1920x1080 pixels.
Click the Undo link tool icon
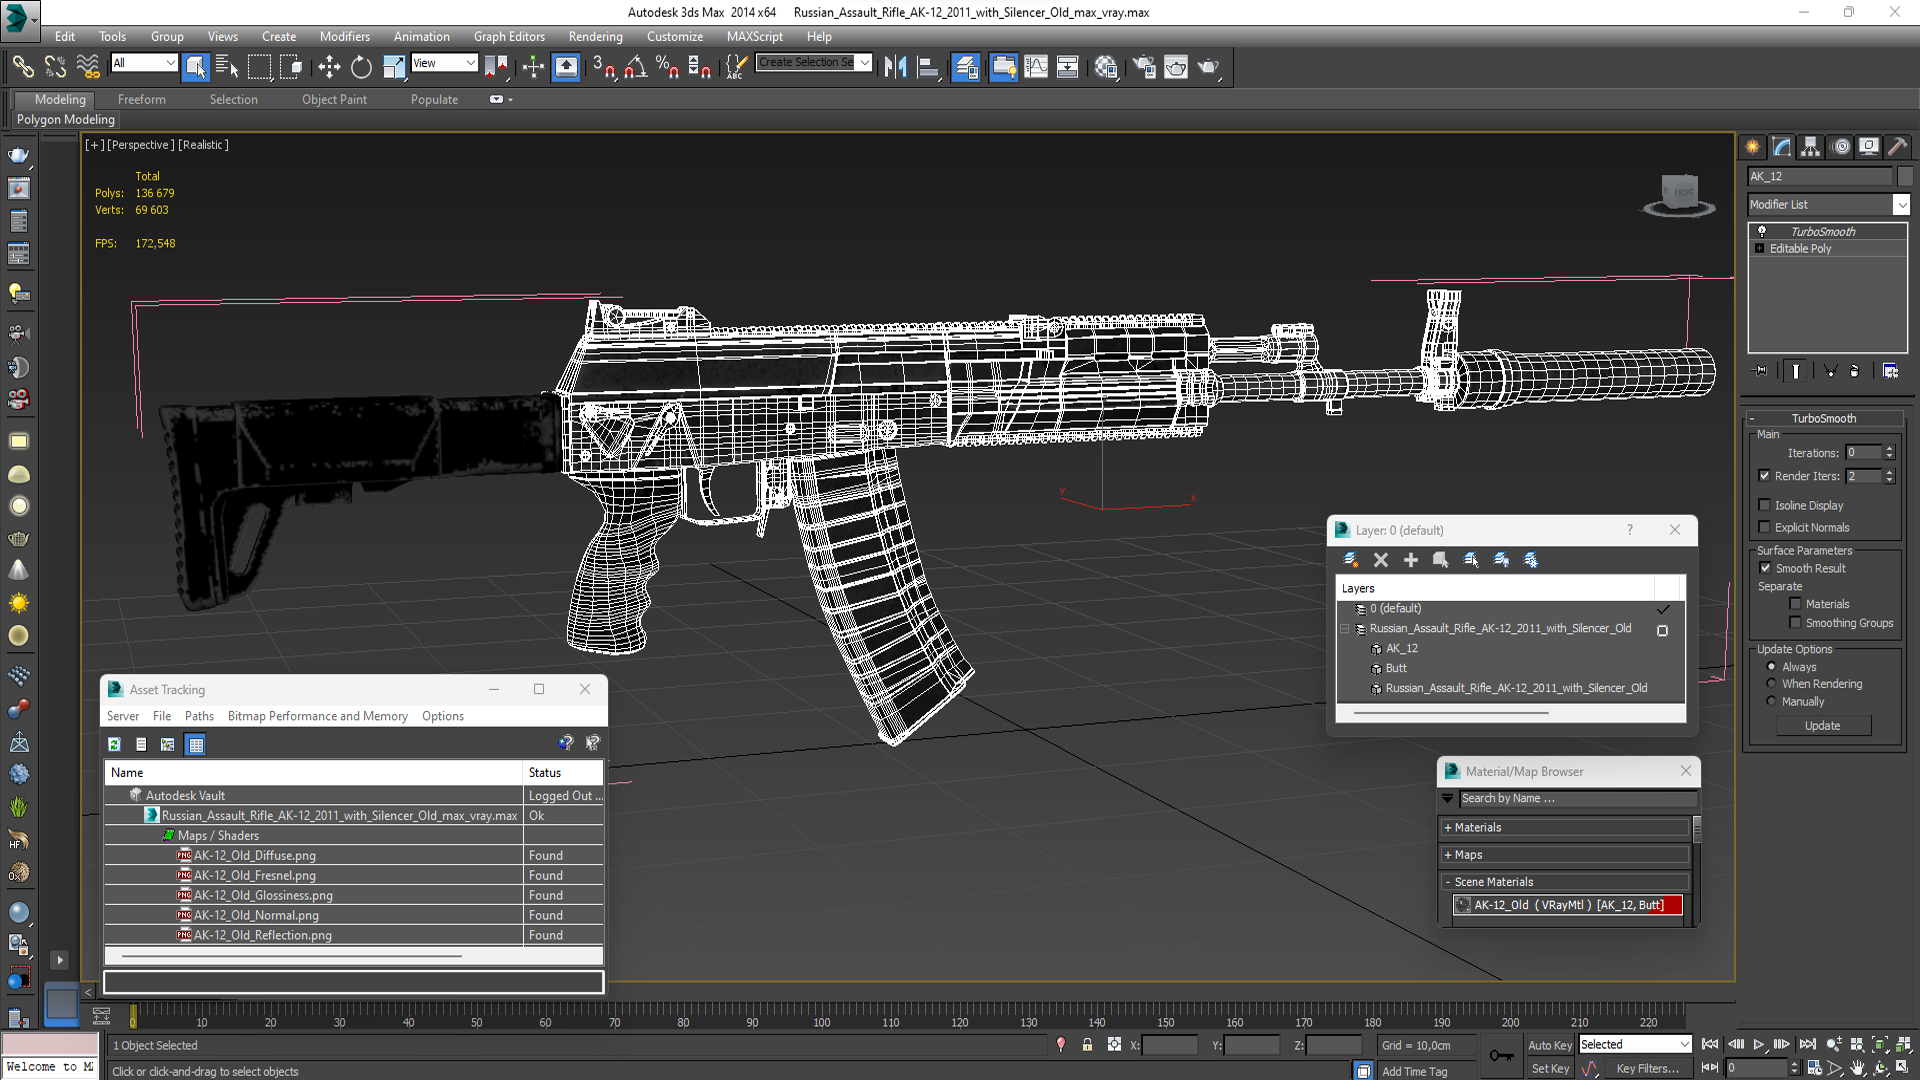(x=56, y=67)
